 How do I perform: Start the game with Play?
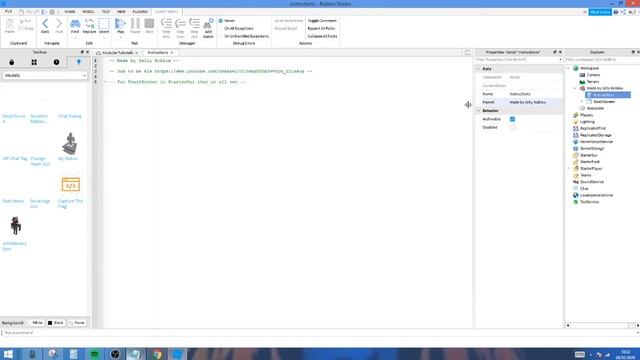point(120,26)
